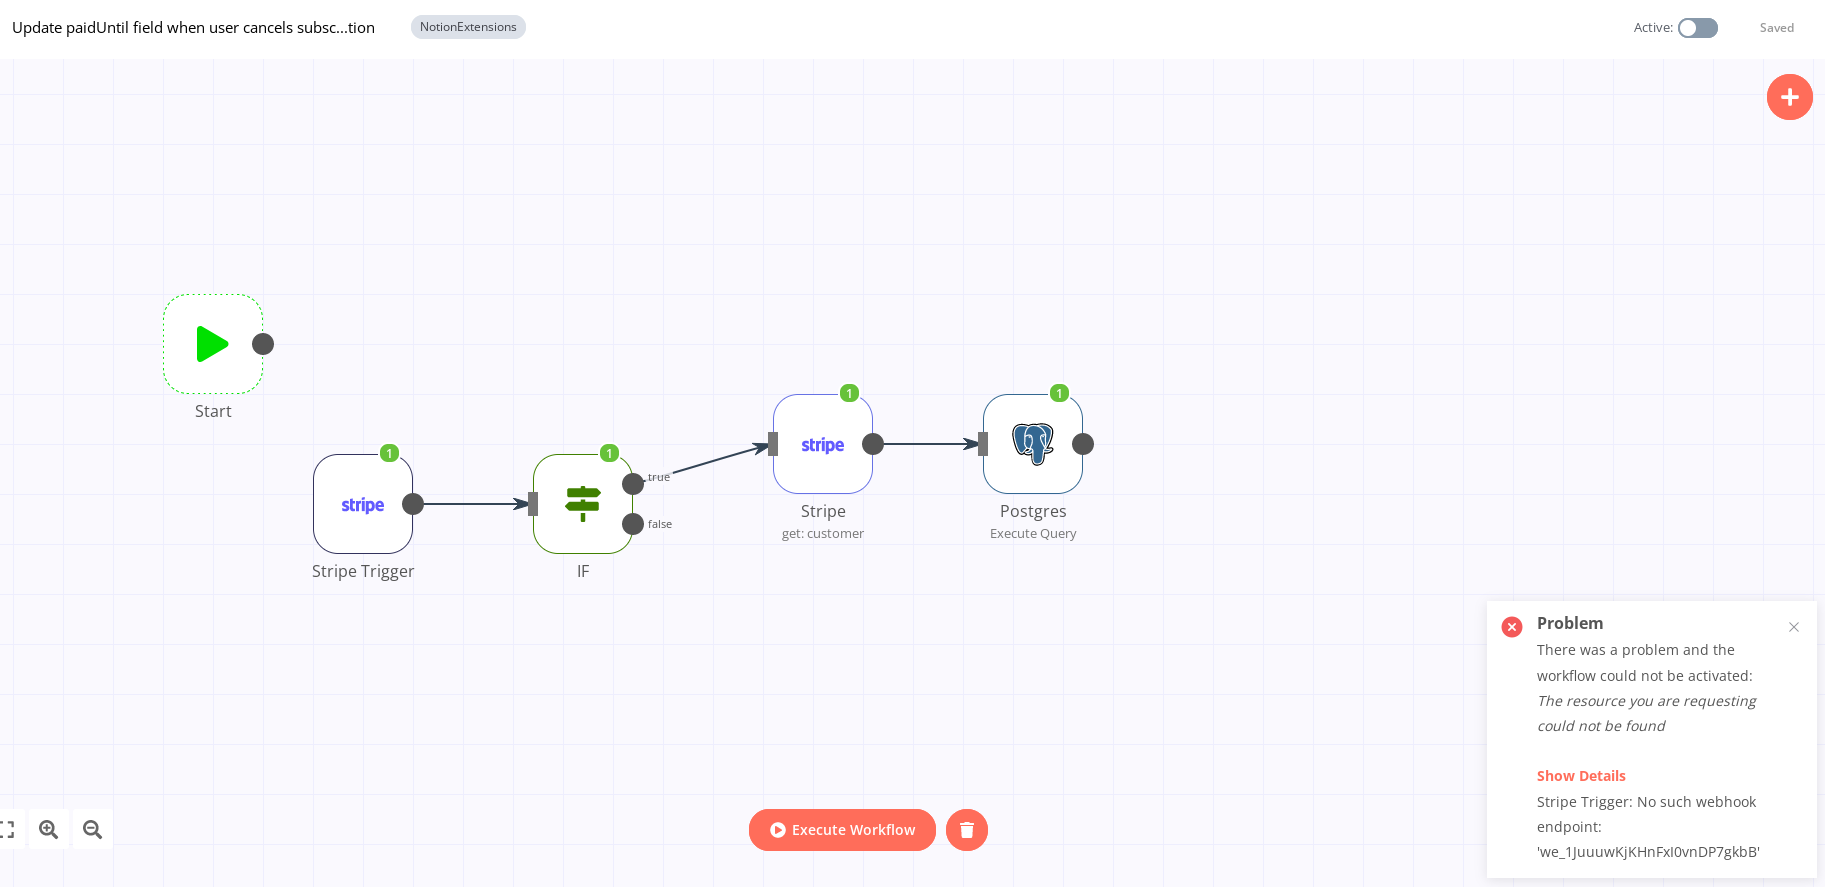Click the IF node input connector
Image resolution: width=1825 pixels, height=887 pixels.
point(533,504)
